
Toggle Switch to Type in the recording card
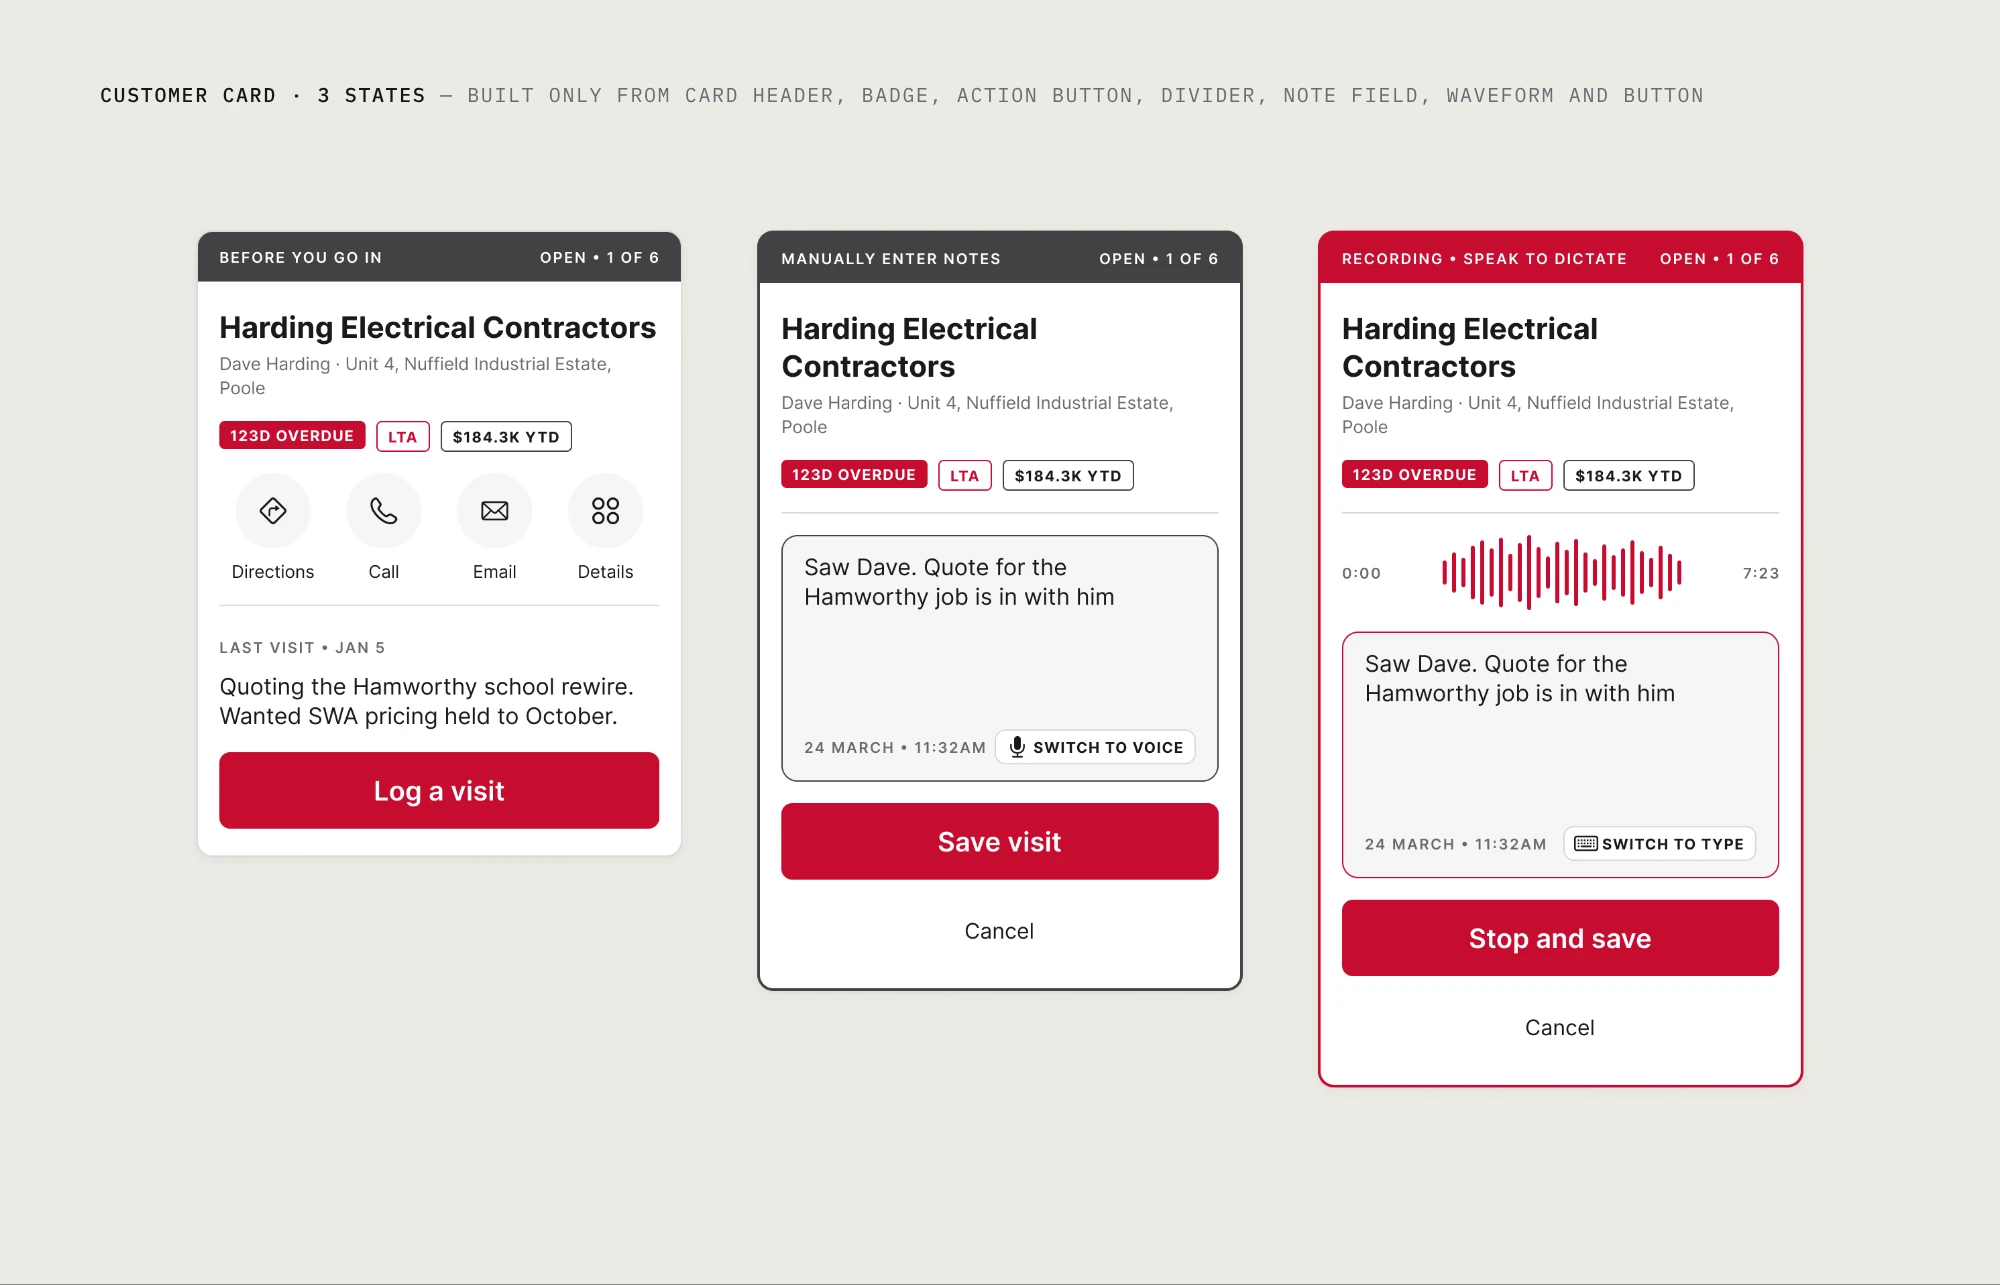(1659, 843)
